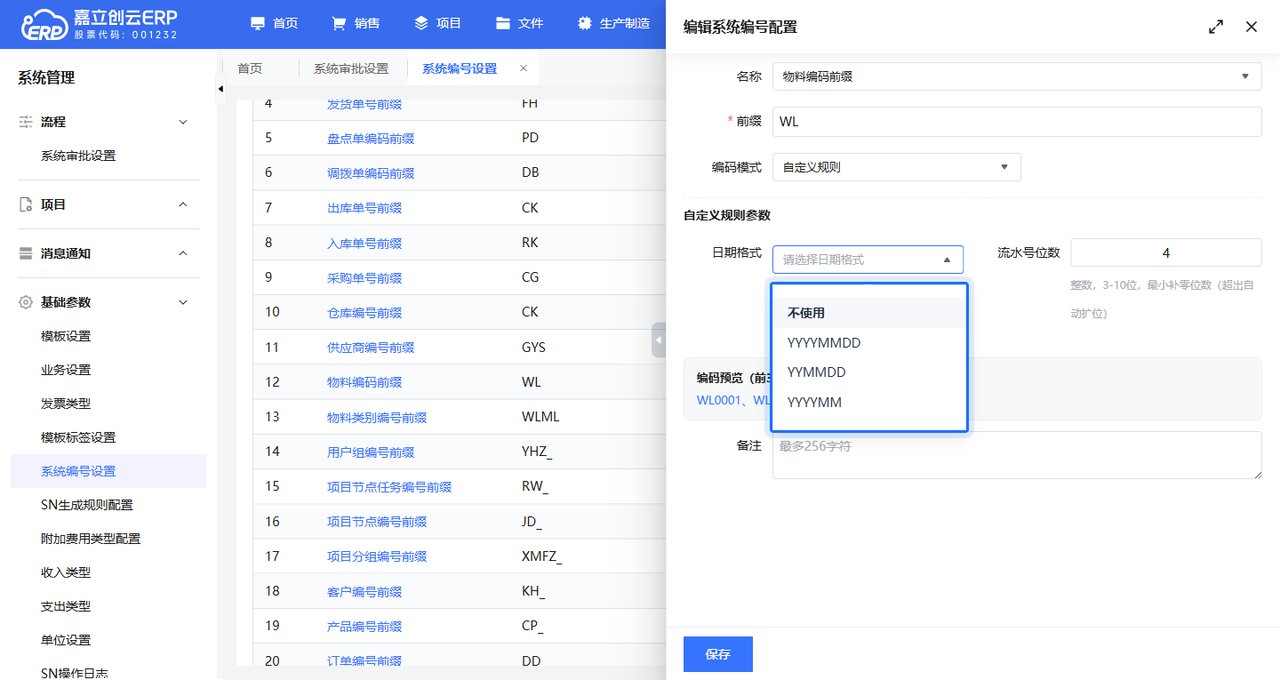Open the 产品编号前缀 link
This screenshot has width=1280, height=680.
pyautogui.click(x=365, y=627)
